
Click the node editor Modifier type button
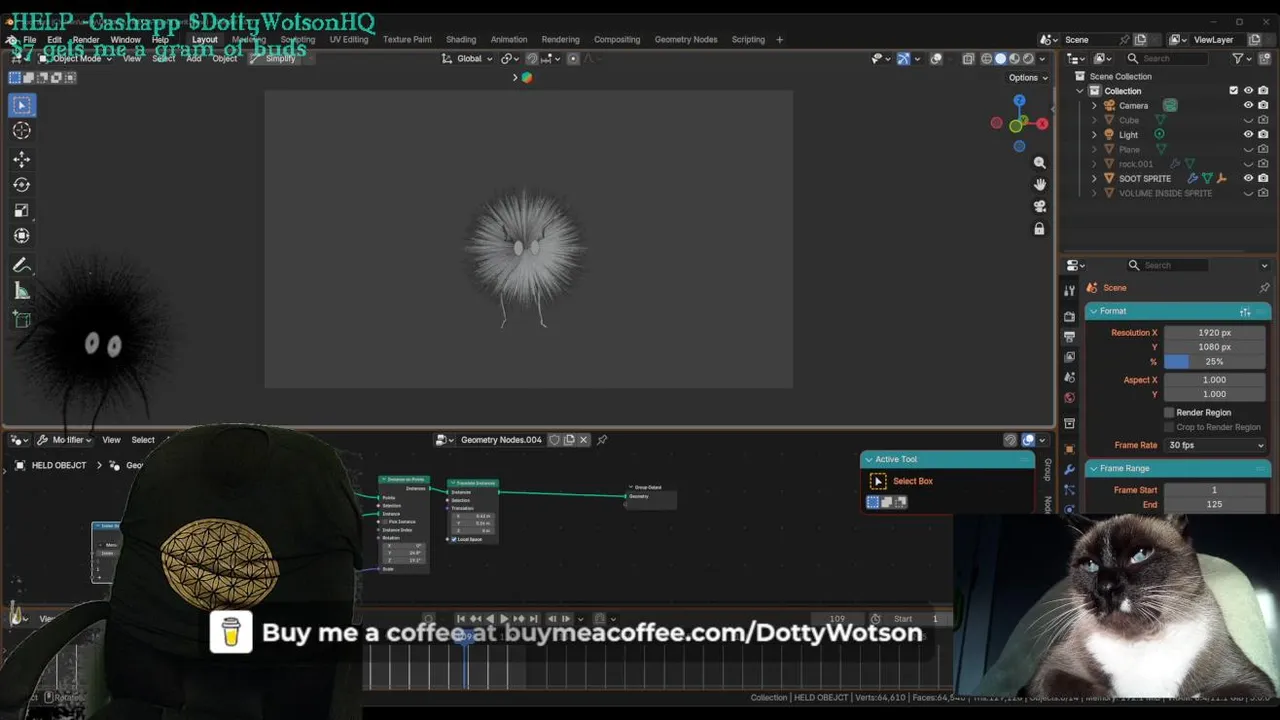coord(63,440)
